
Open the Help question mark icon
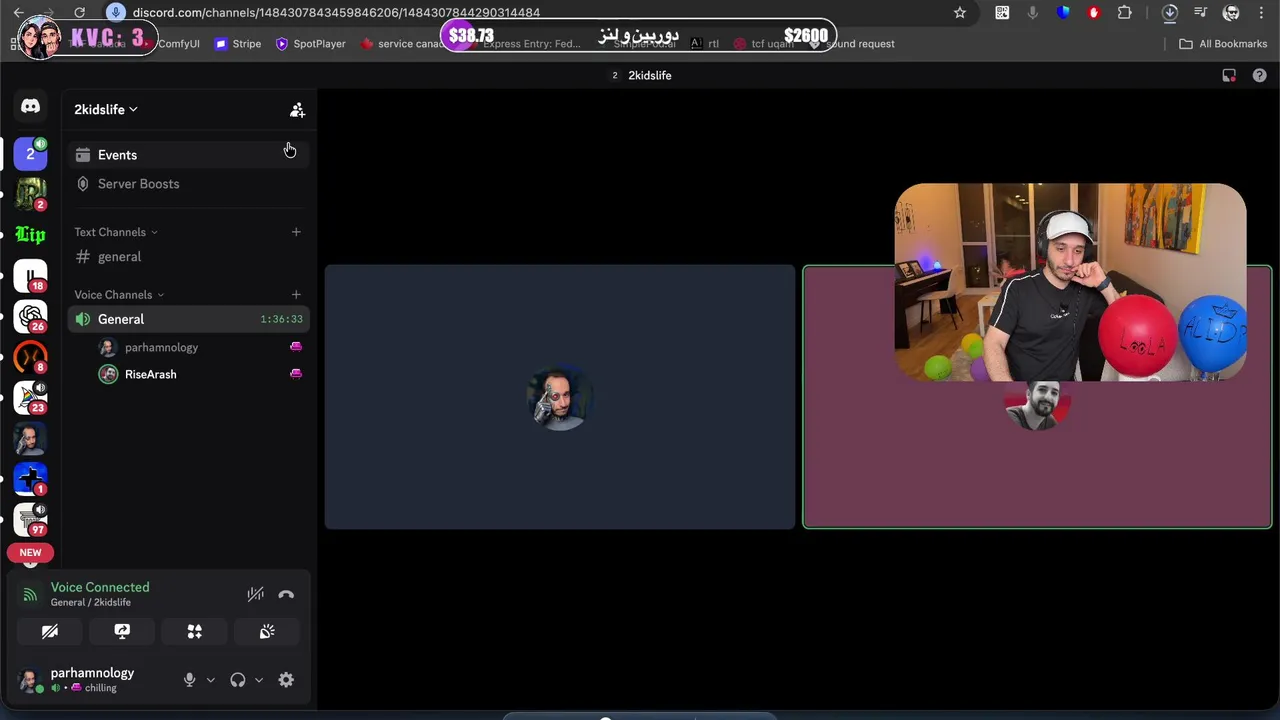(1259, 75)
